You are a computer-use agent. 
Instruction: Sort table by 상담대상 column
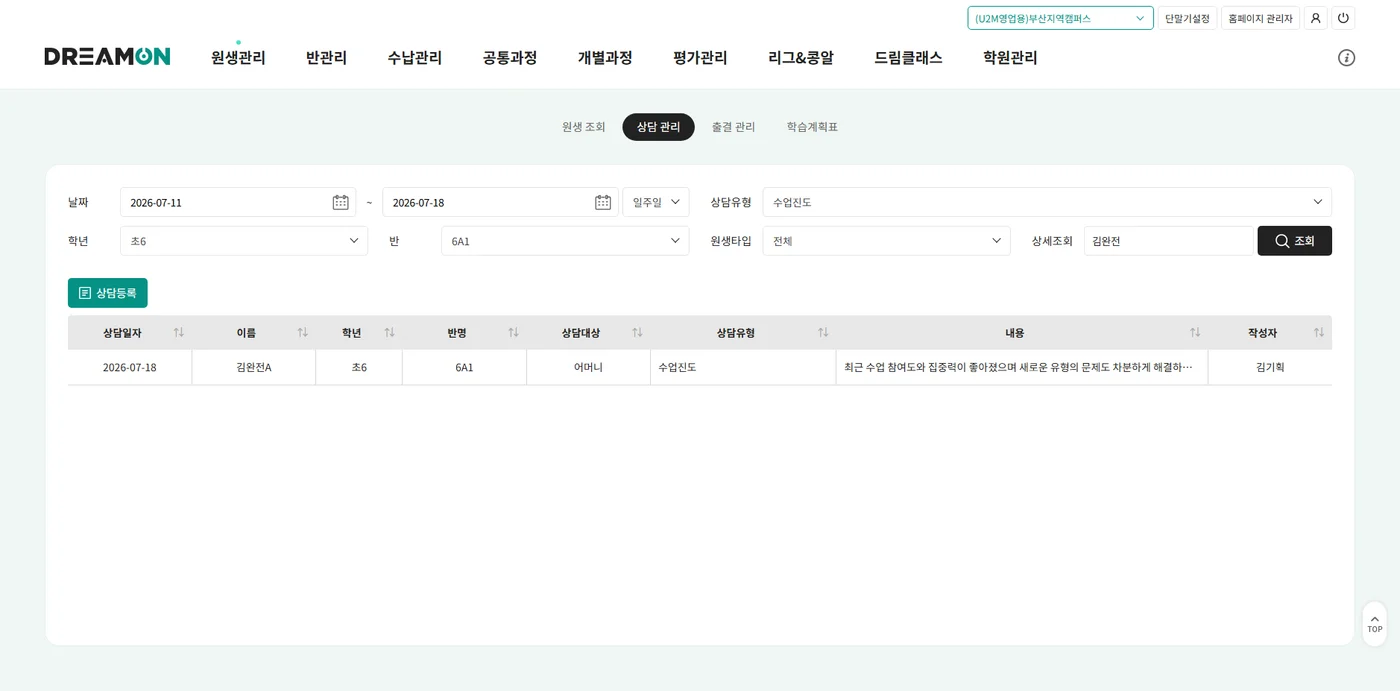click(637, 333)
